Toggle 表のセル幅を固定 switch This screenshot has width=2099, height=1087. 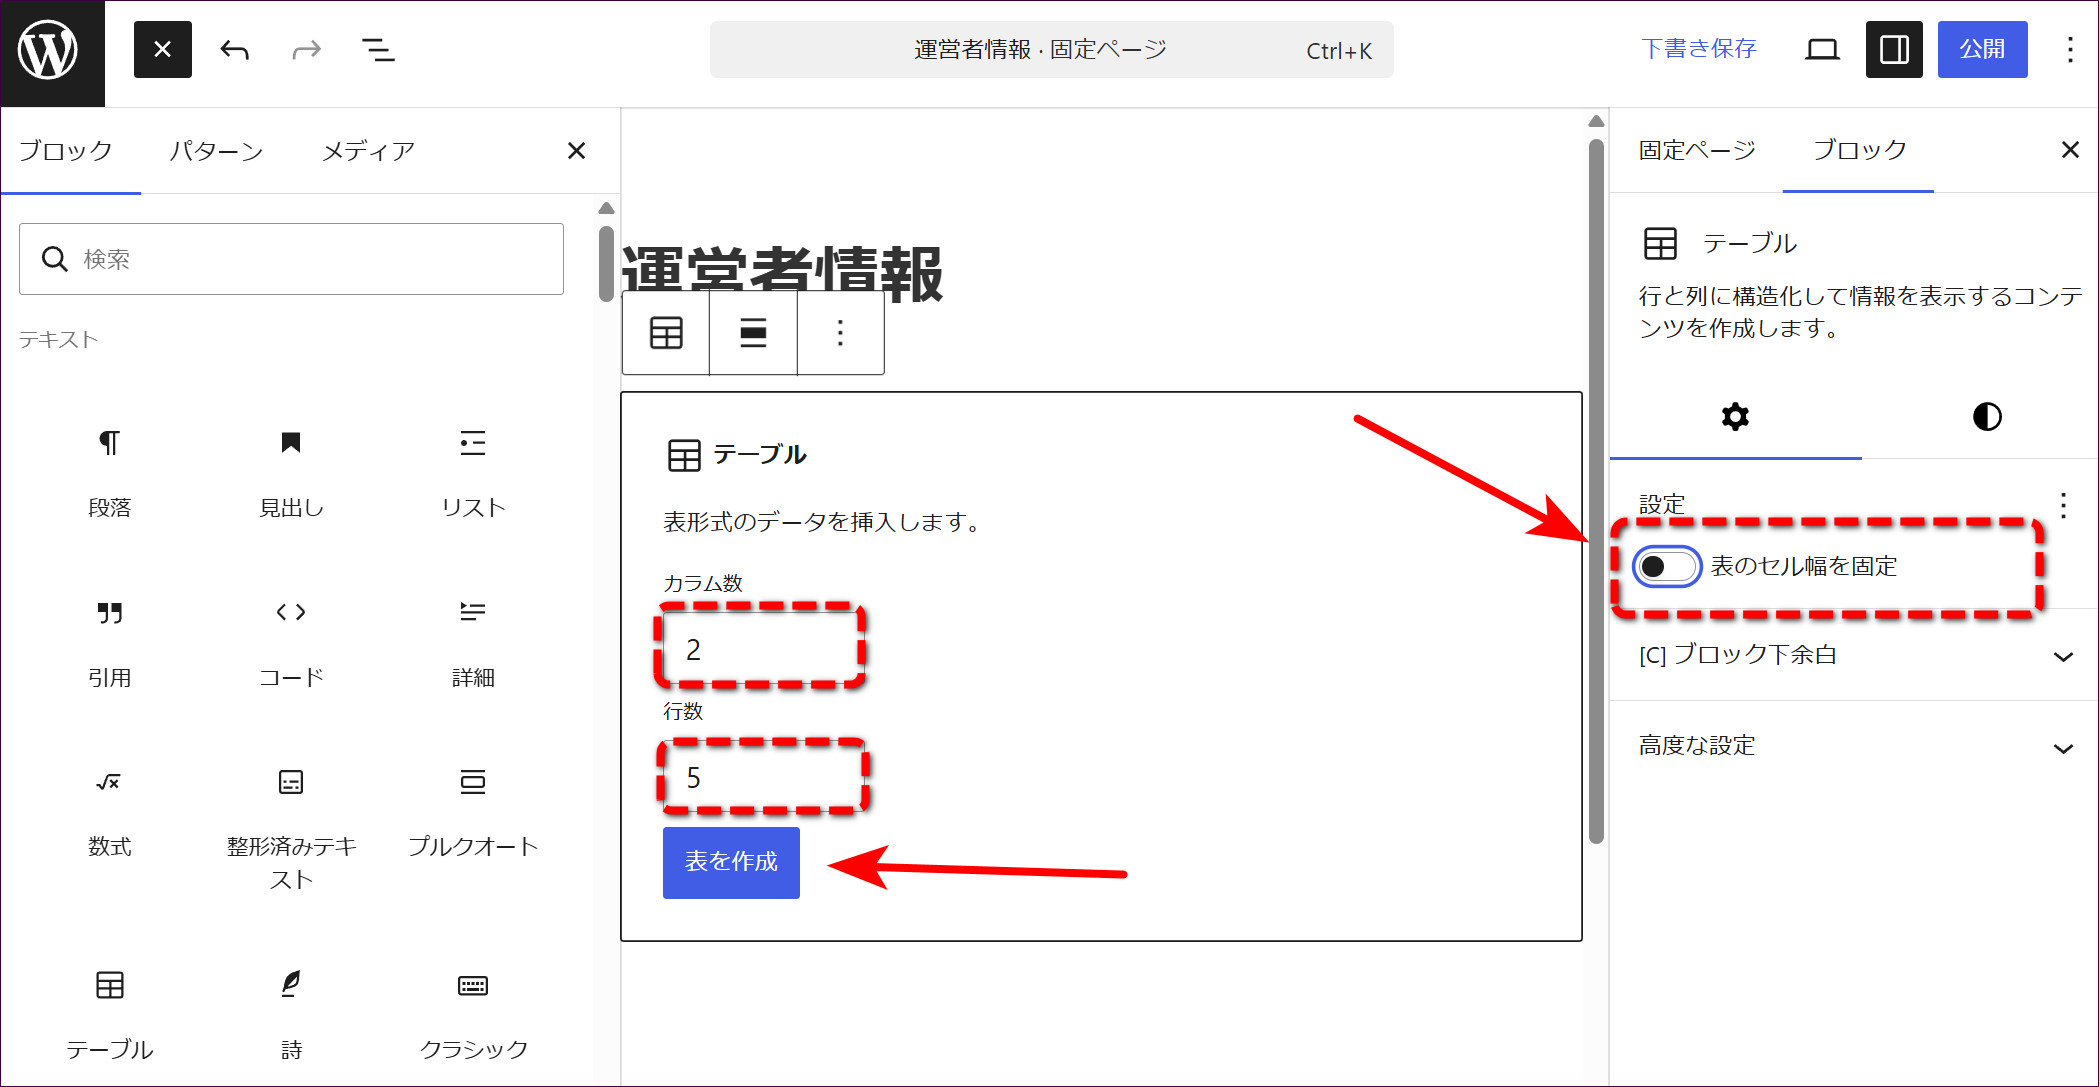[x=1666, y=567]
